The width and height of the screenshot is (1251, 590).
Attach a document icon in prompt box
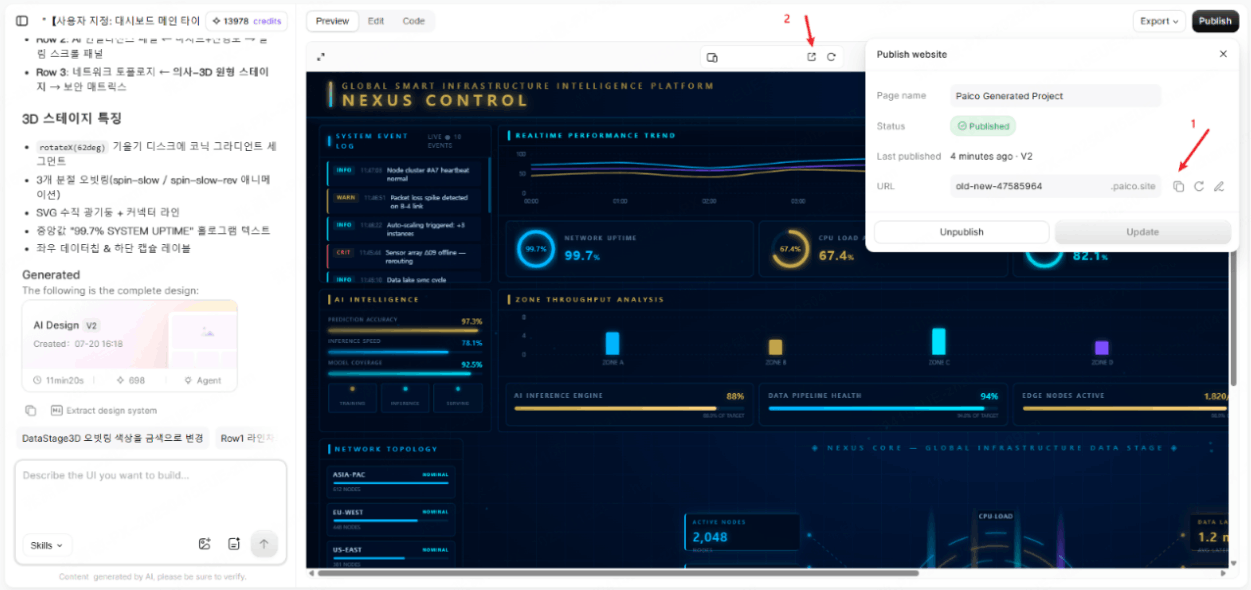(x=234, y=544)
